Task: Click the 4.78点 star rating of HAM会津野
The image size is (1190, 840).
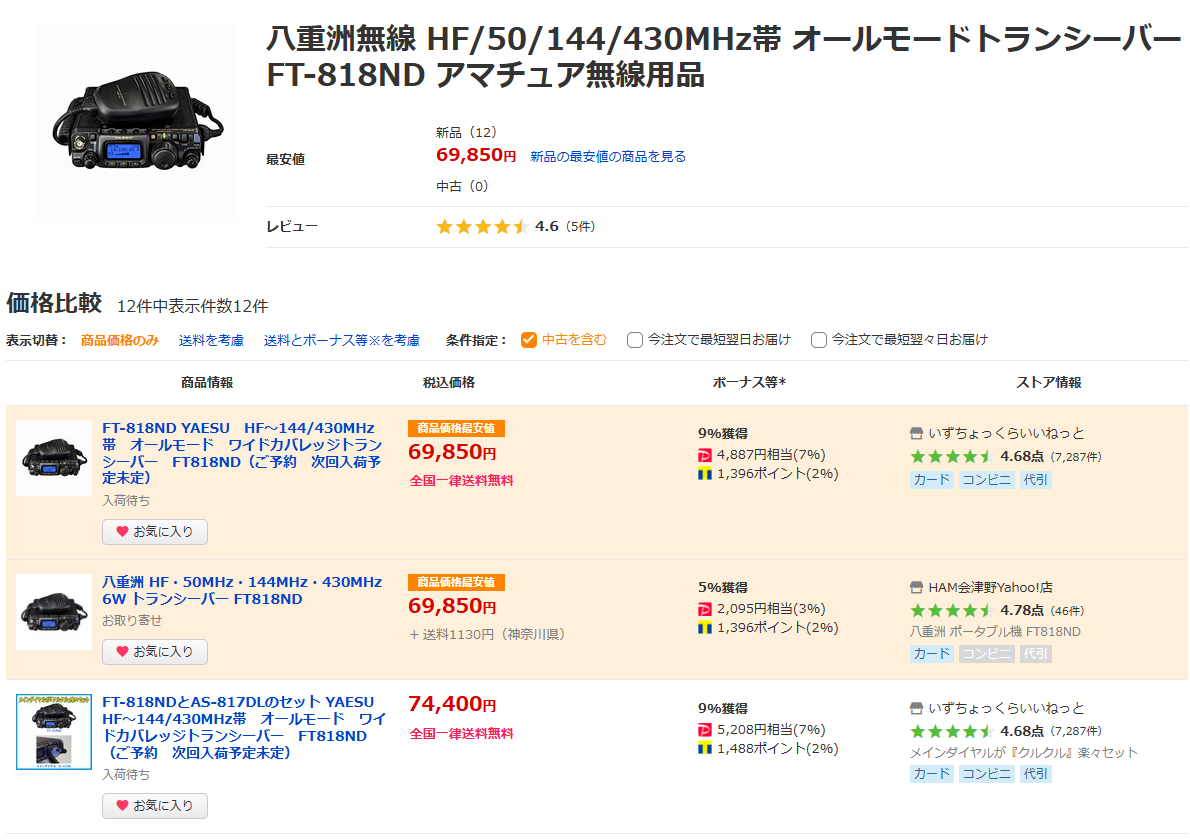Action: [952, 610]
